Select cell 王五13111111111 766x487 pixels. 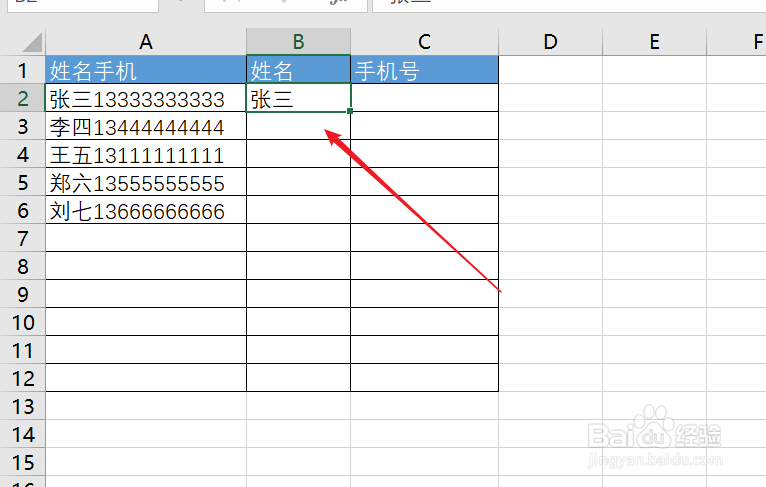coord(146,154)
